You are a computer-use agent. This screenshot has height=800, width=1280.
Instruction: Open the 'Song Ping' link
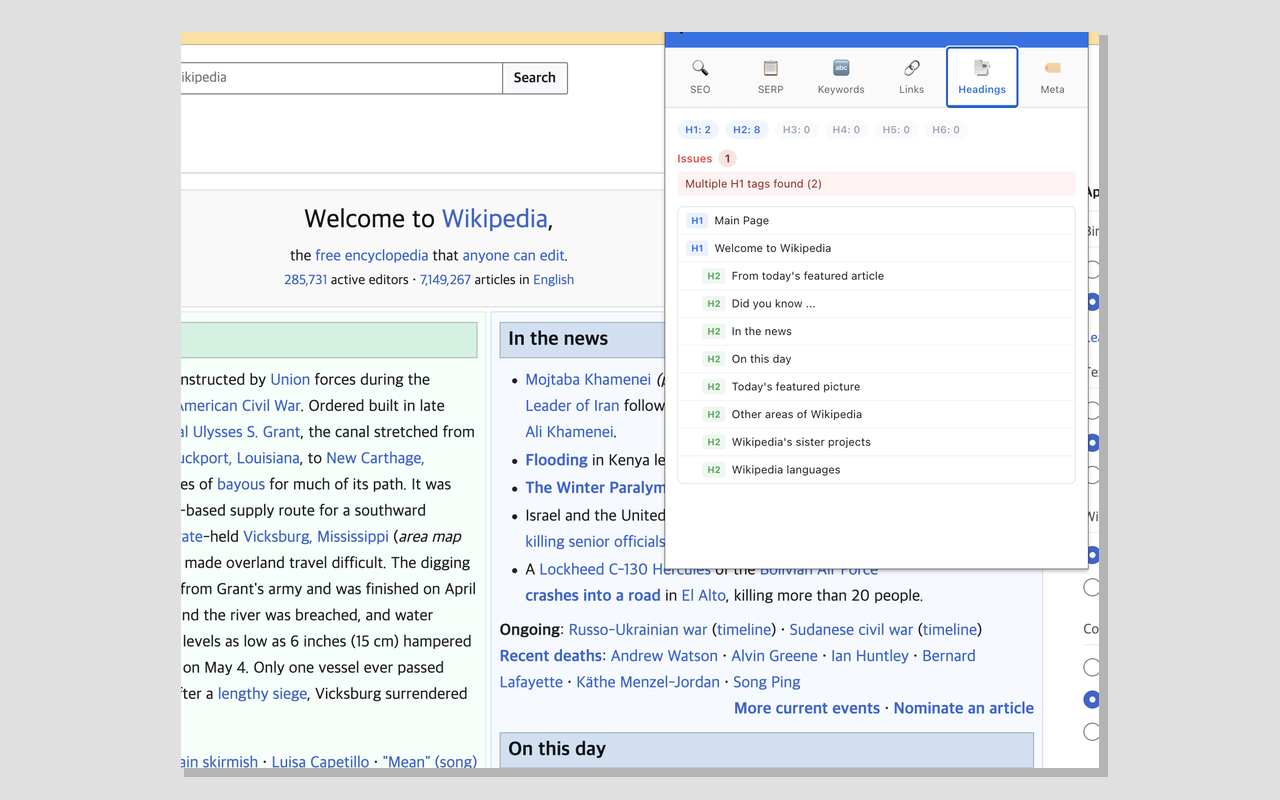[x=767, y=682]
